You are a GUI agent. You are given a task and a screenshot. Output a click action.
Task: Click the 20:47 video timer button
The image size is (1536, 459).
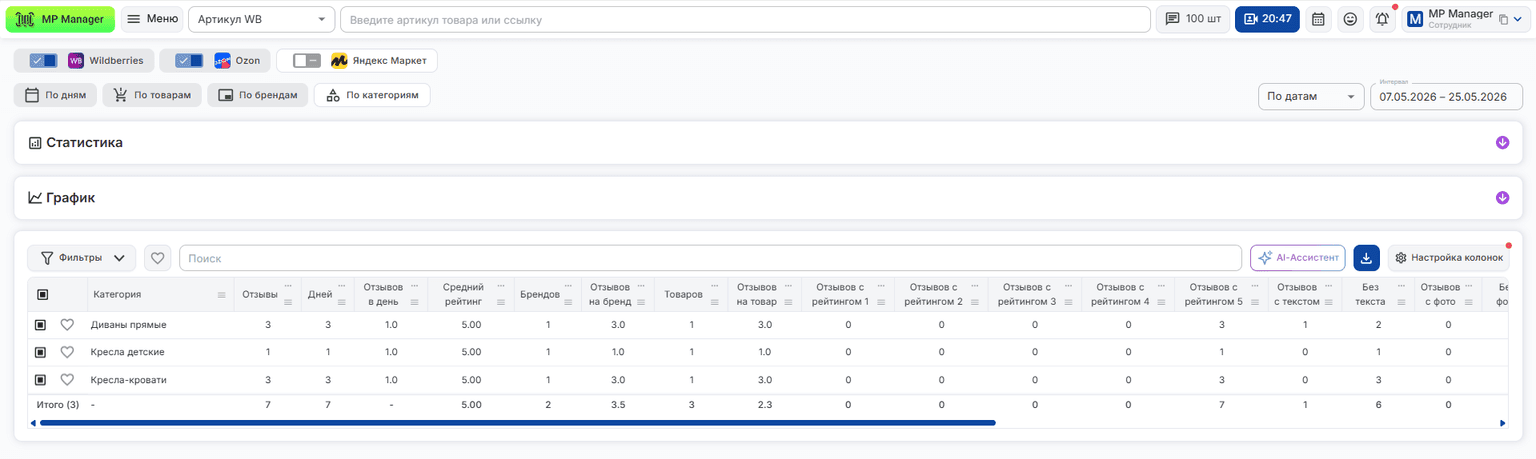click(1267, 19)
